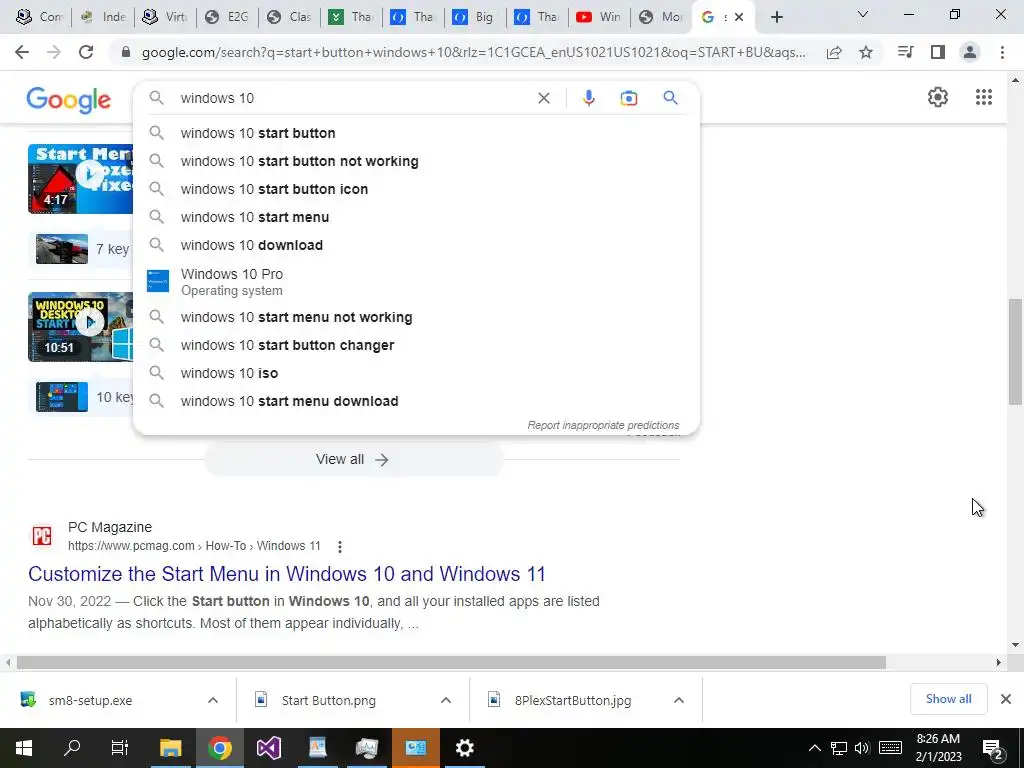Click the PC Magazine site favicon
The height and width of the screenshot is (768, 1024).
click(42, 536)
